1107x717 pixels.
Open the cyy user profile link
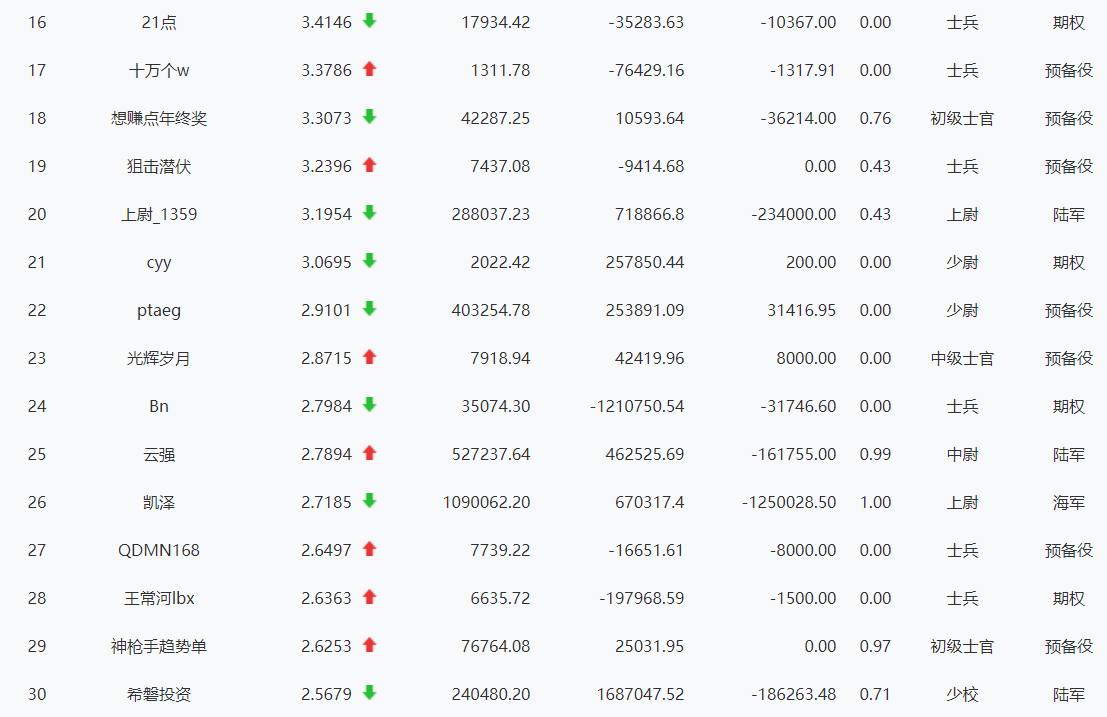[159, 262]
